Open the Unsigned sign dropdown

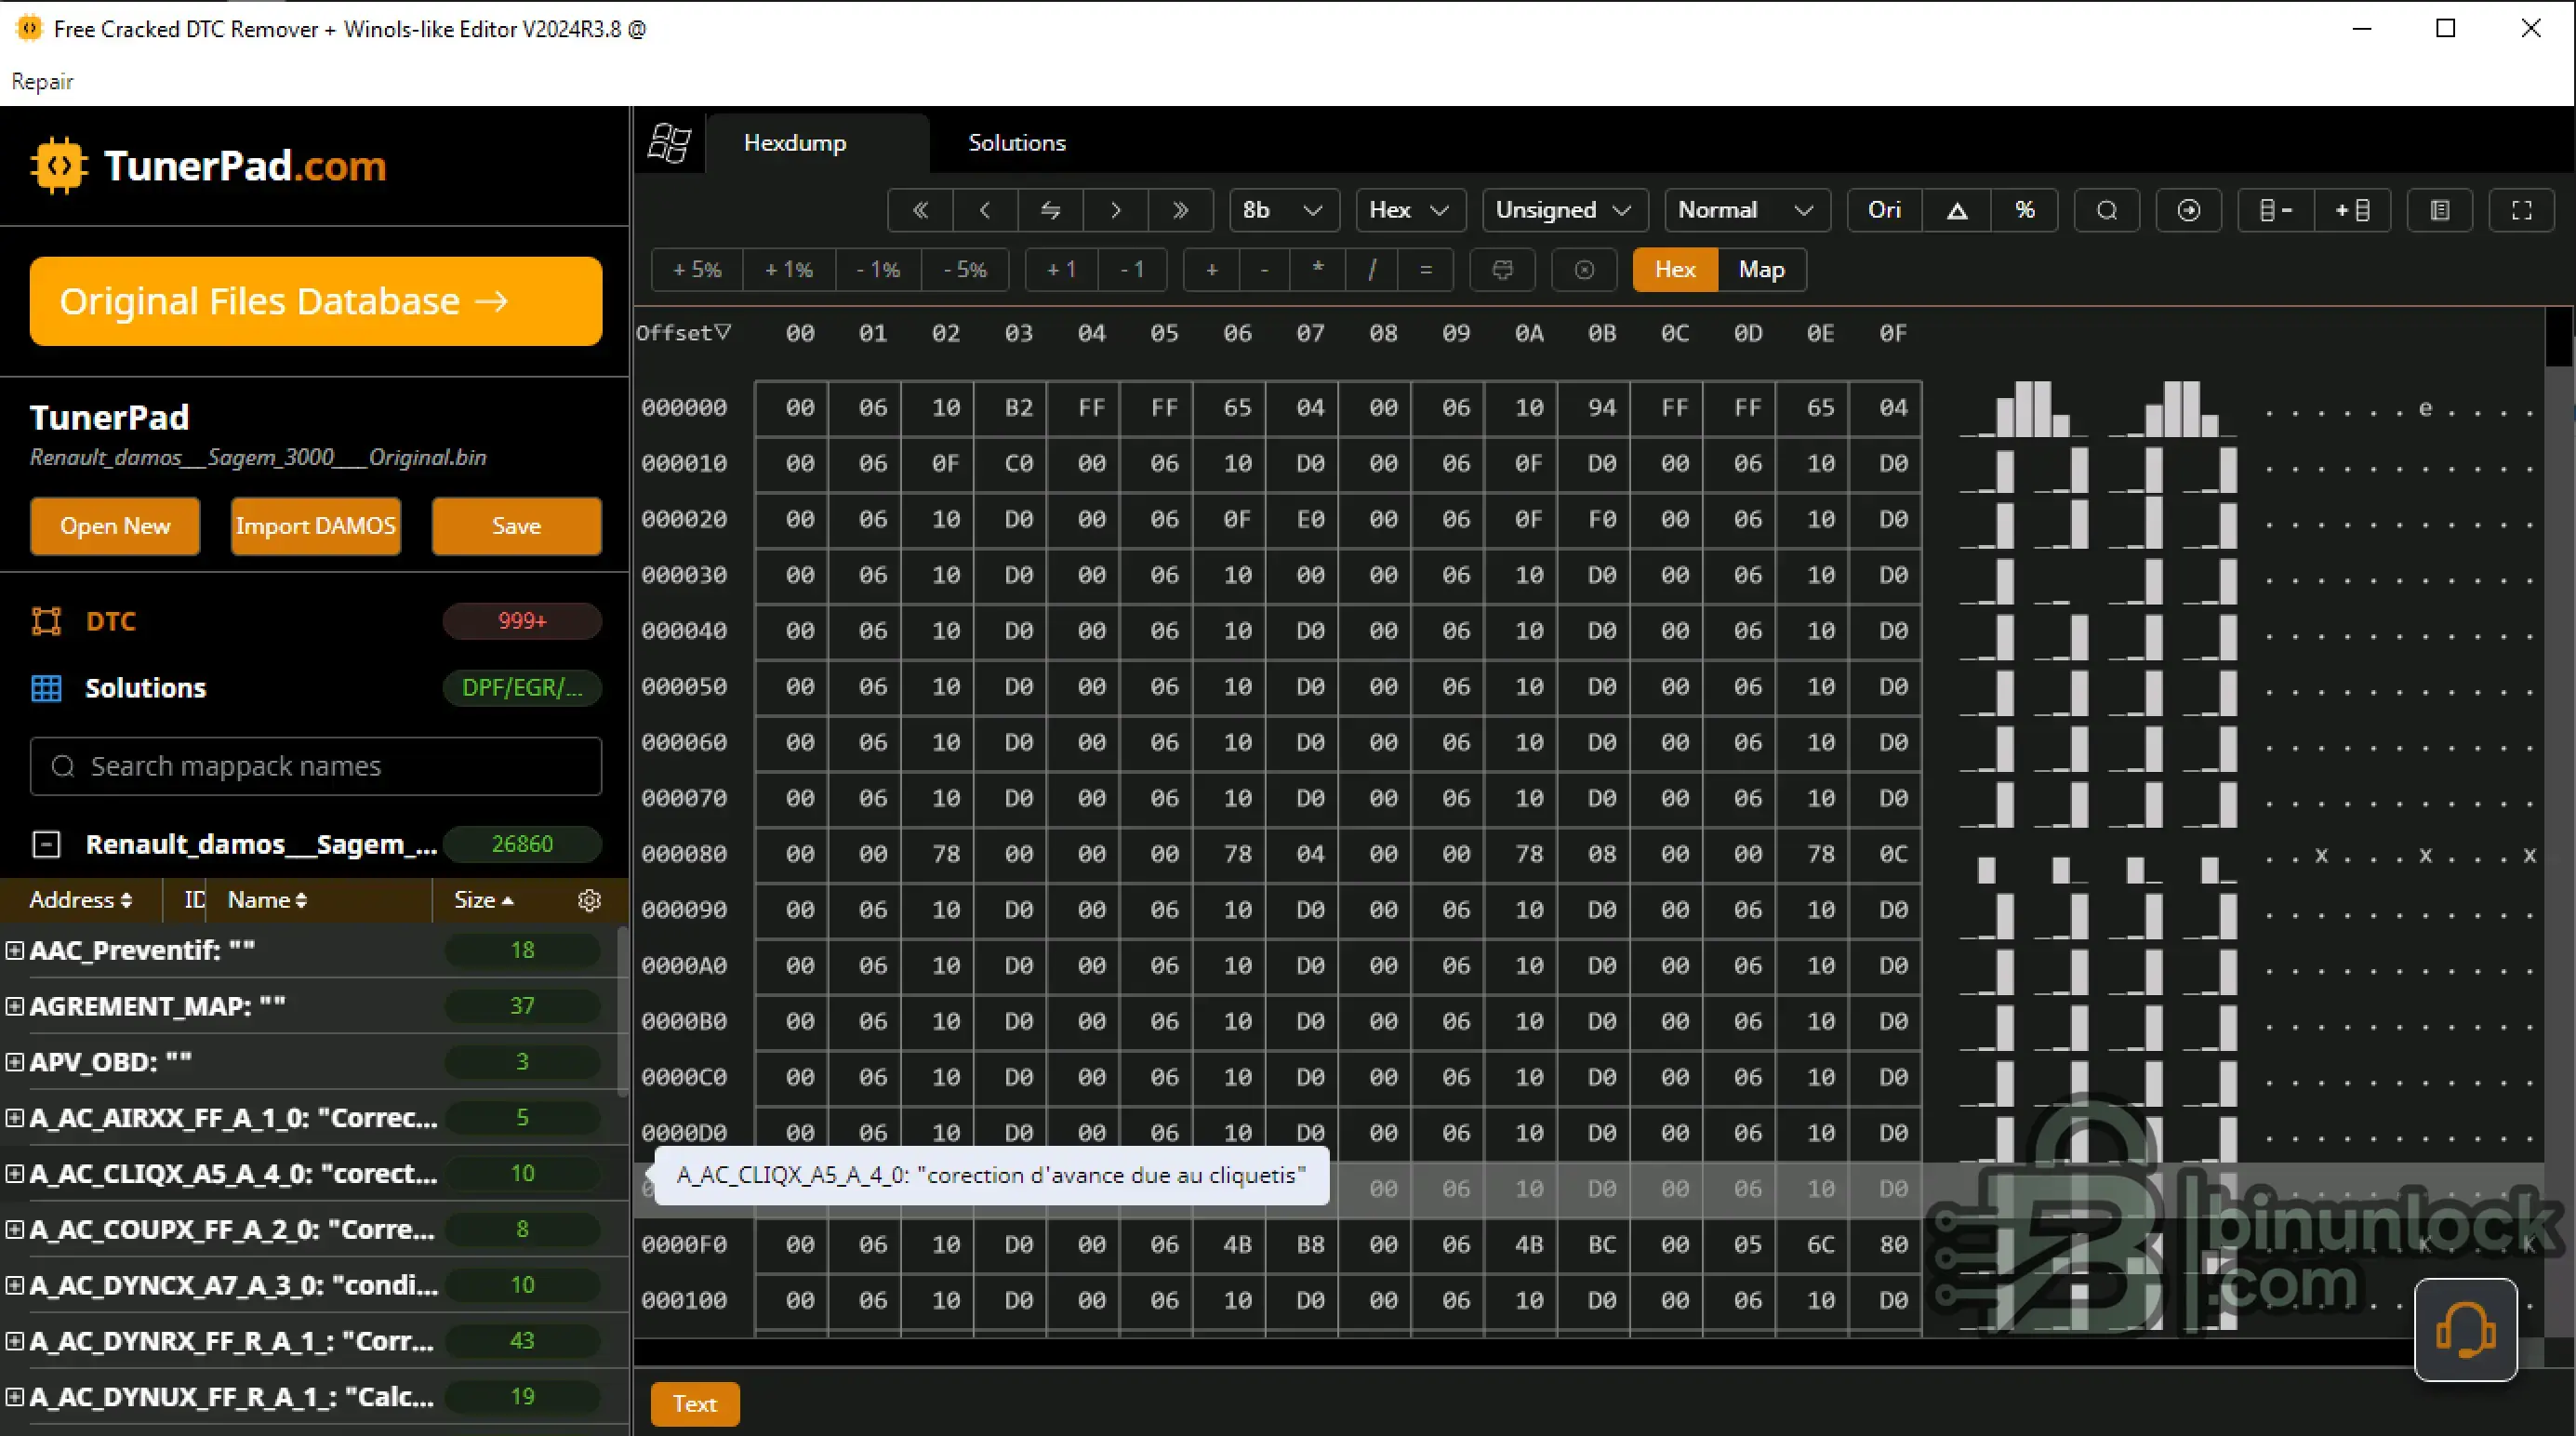pos(1564,210)
